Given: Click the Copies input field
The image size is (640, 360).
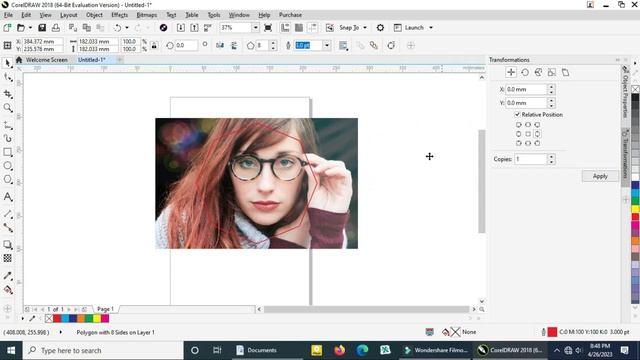Looking at the screenshot, I should 530,159.
